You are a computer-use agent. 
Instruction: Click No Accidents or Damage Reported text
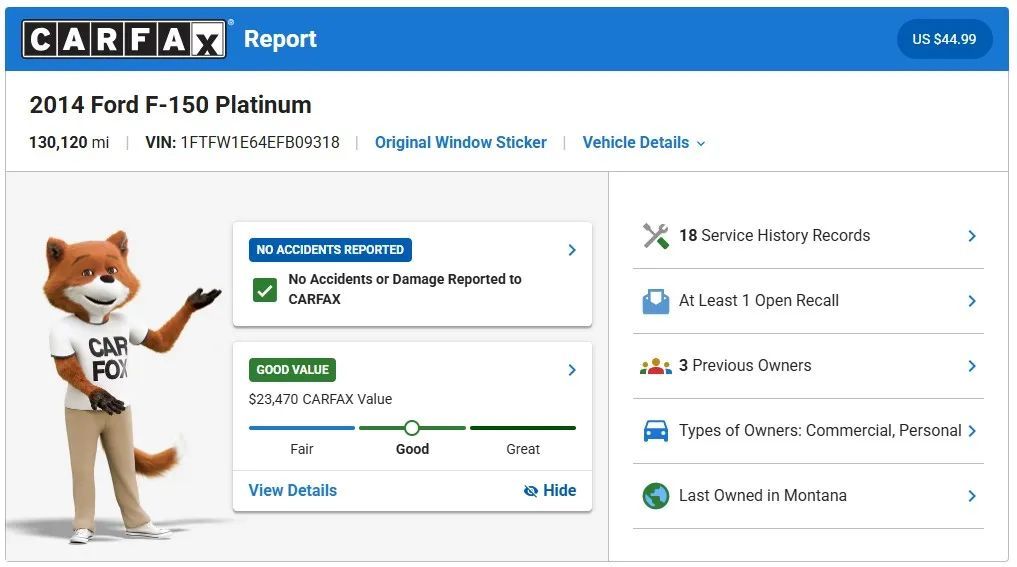pyautogui.click(x=405, y=289)
